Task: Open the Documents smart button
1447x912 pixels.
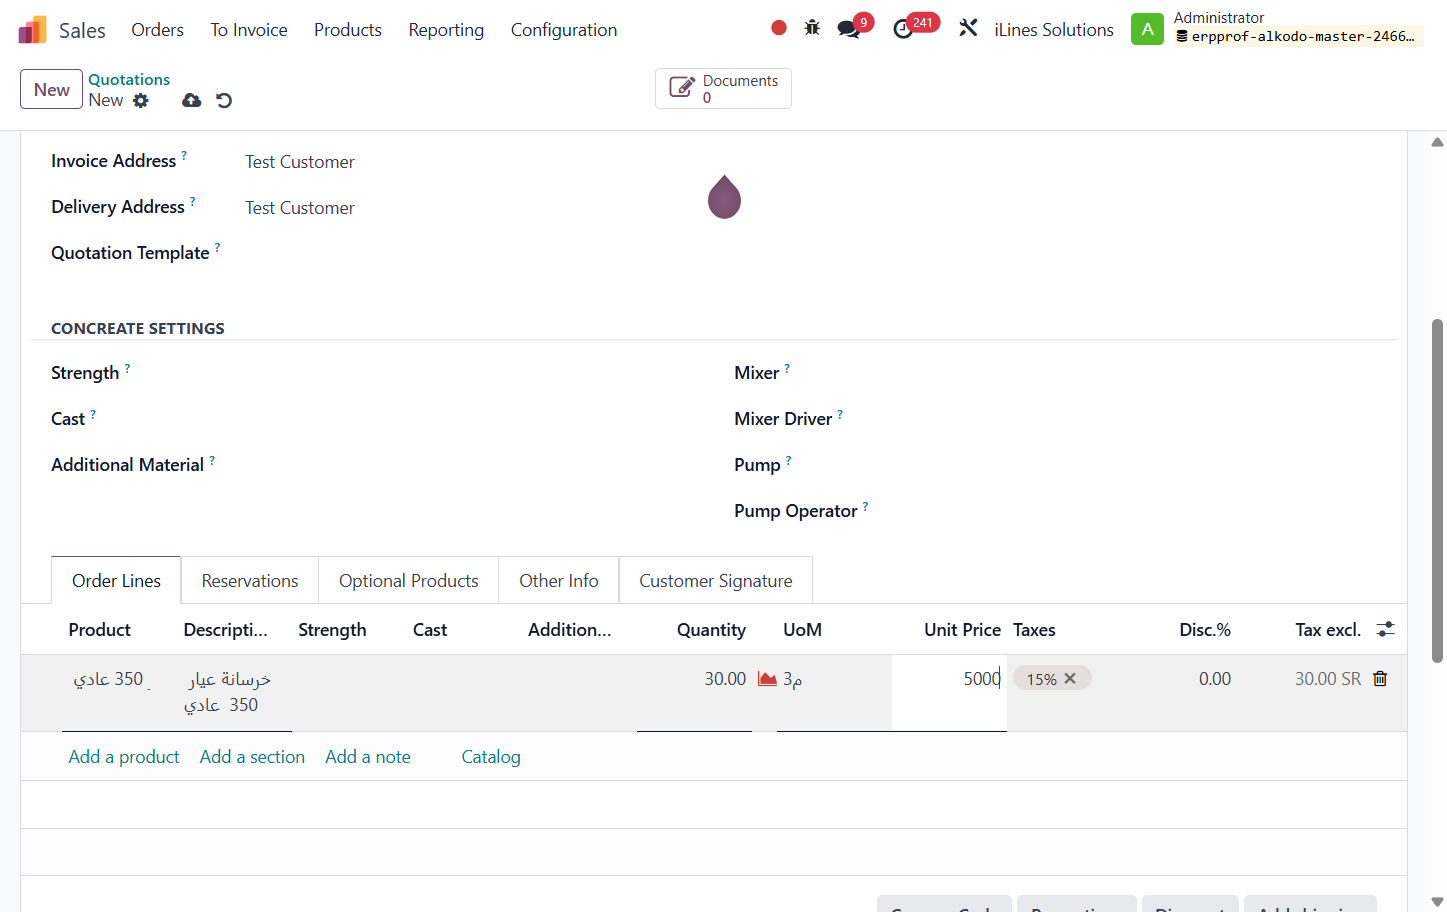Action: (723, 88)
